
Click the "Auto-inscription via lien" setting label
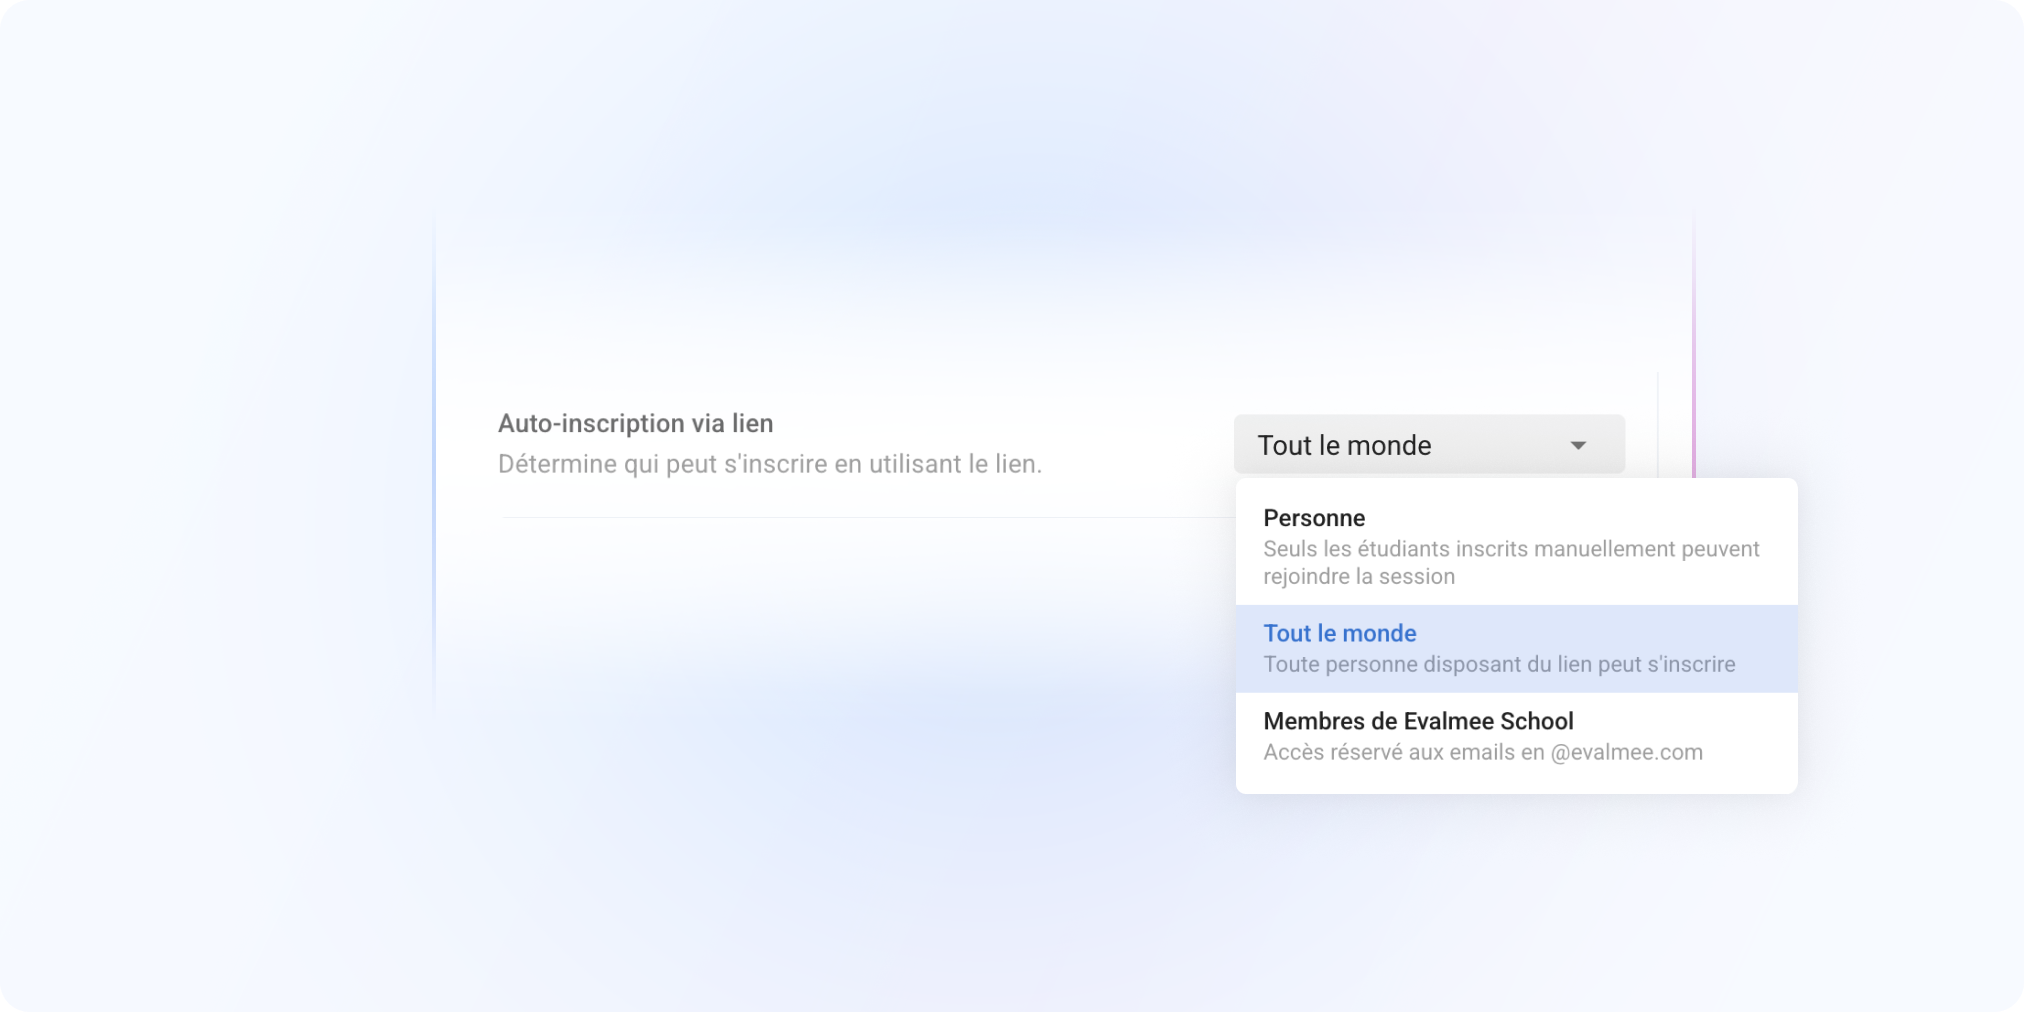point(635,423)
